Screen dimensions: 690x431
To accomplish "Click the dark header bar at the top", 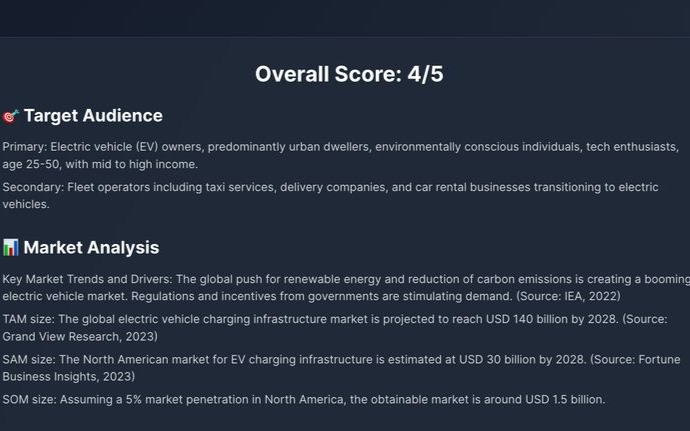I will [x=345, y=18].
